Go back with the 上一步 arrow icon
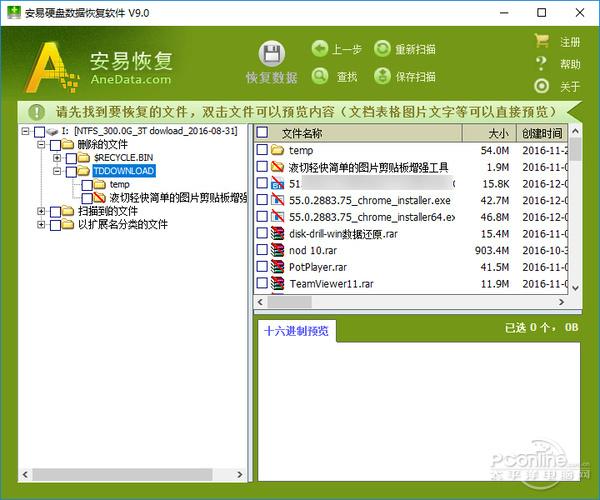 pos(320,49)
